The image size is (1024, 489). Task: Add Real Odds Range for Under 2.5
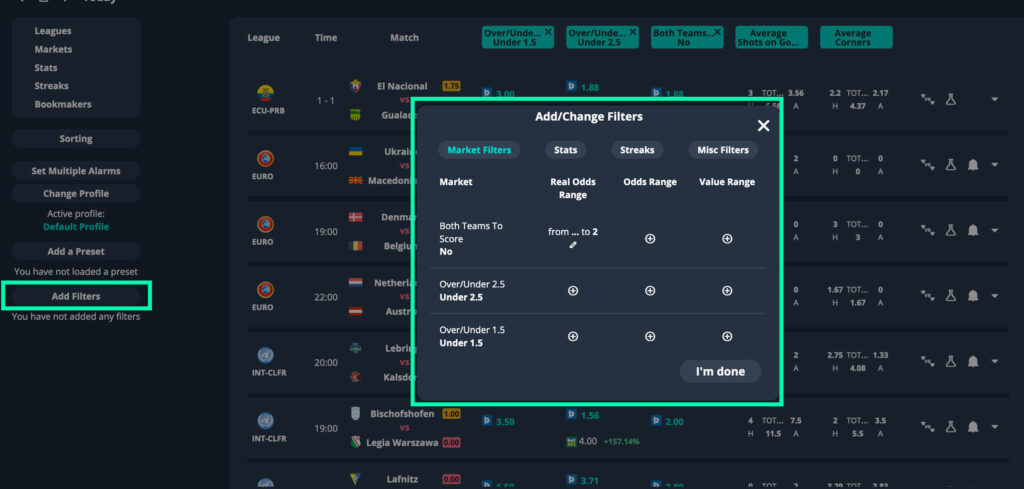573,291
